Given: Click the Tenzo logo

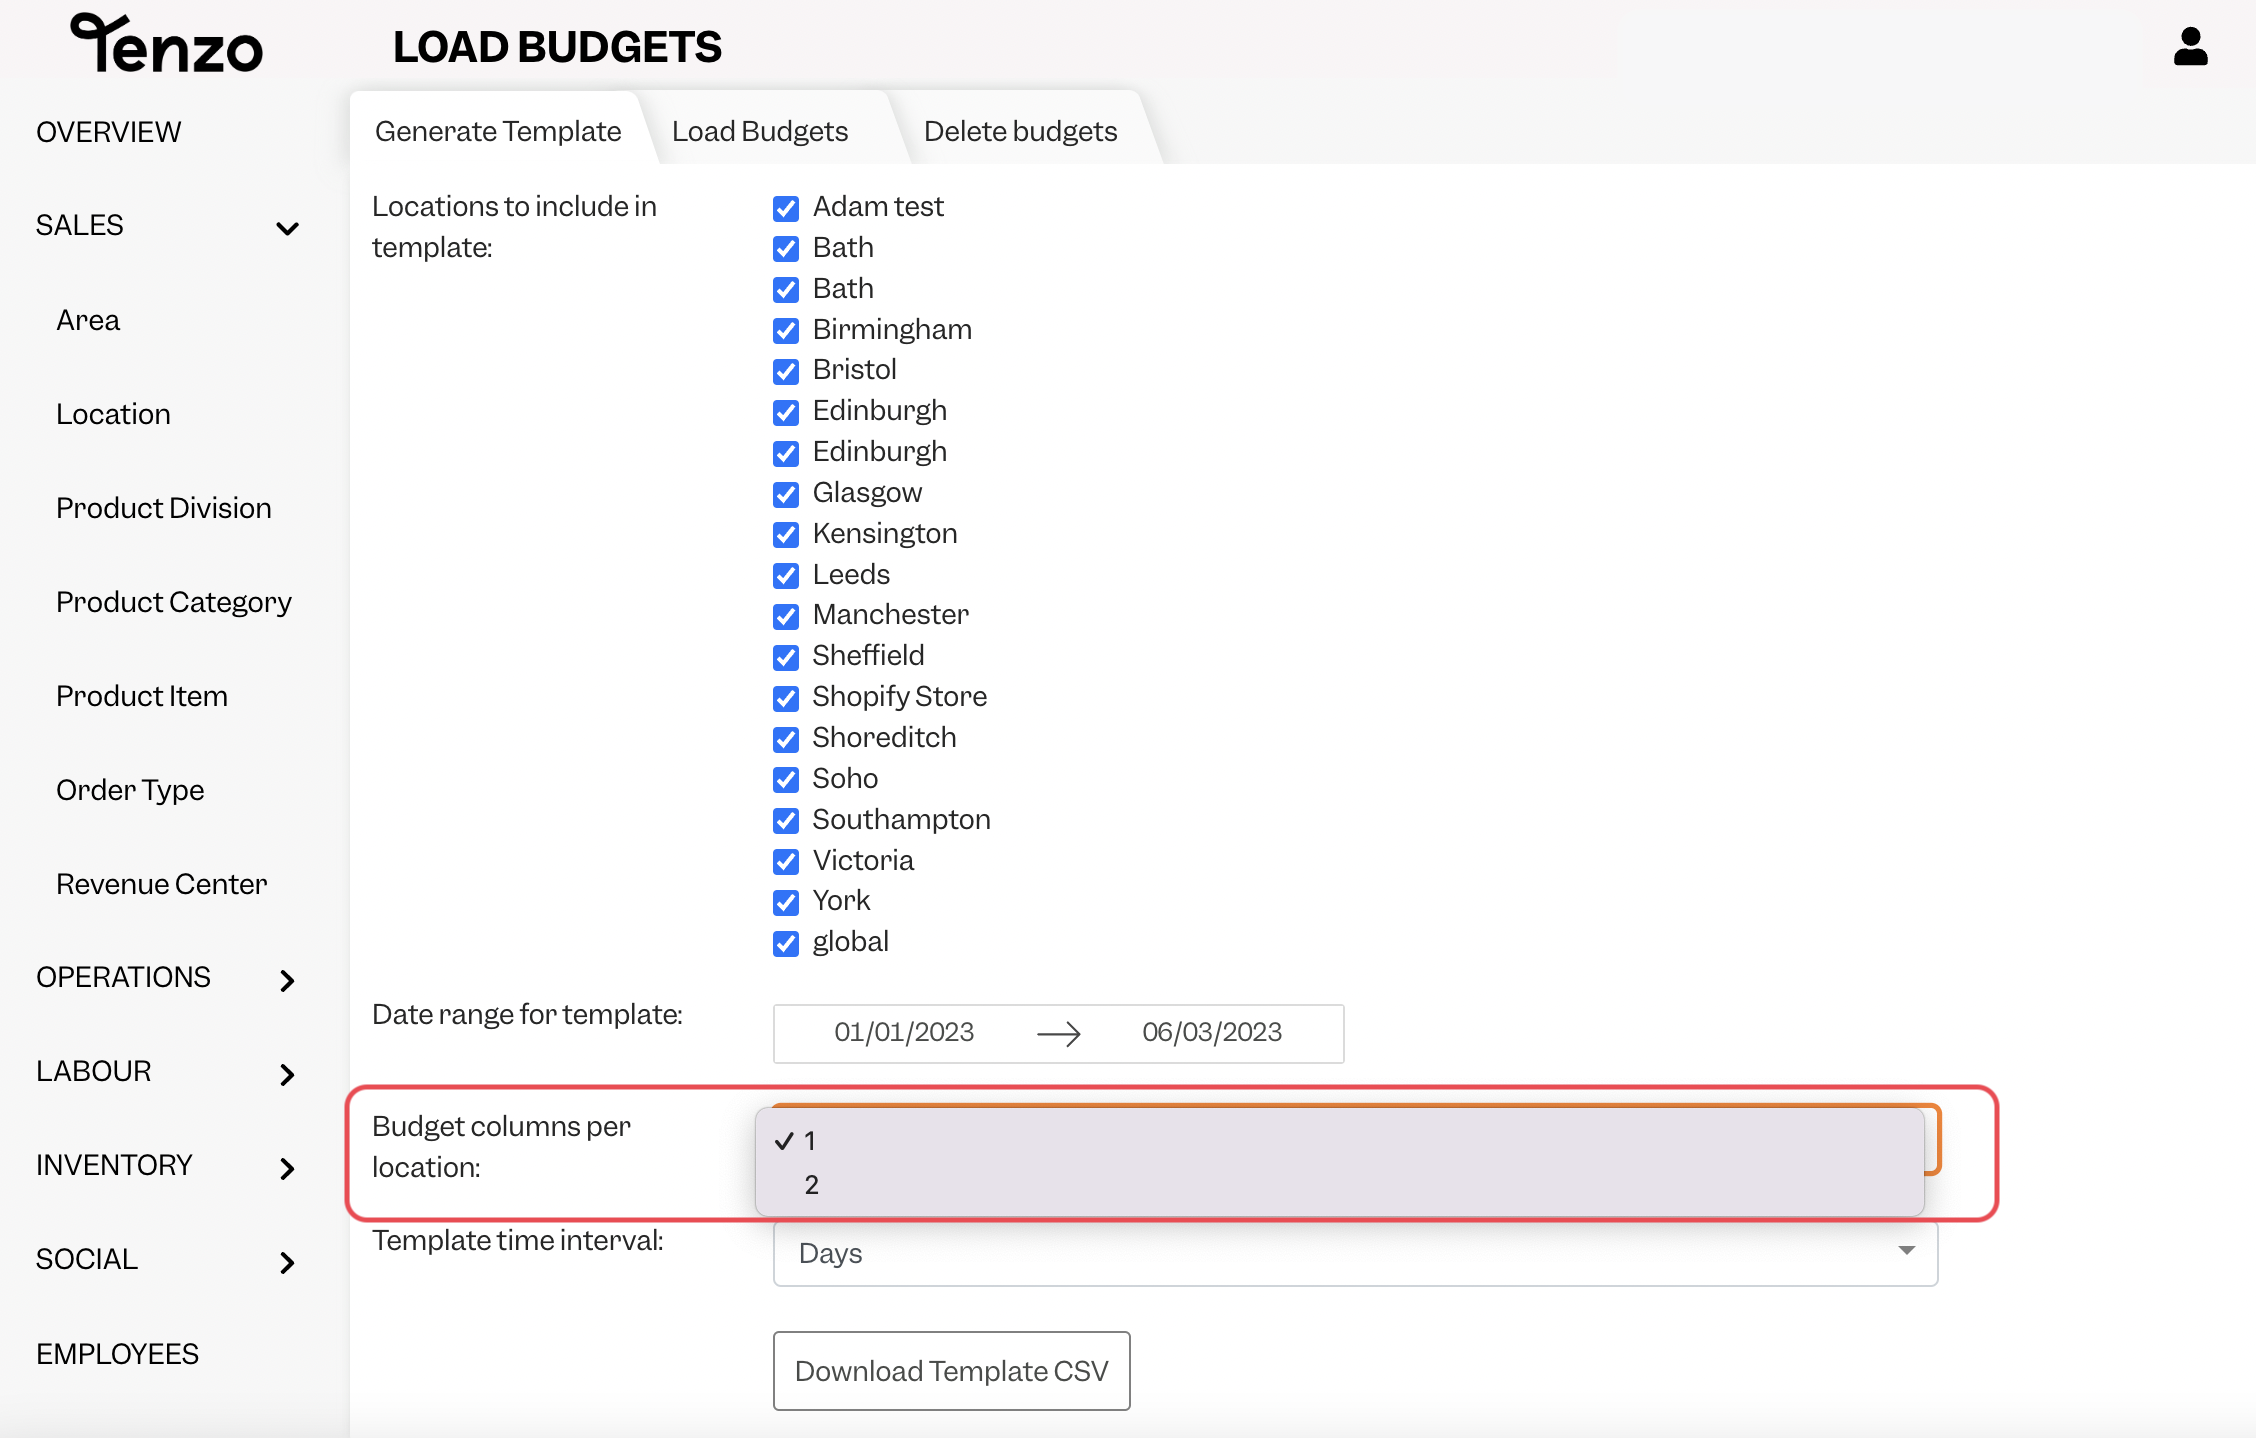Looking at the screenshot, I should [166, 44].
